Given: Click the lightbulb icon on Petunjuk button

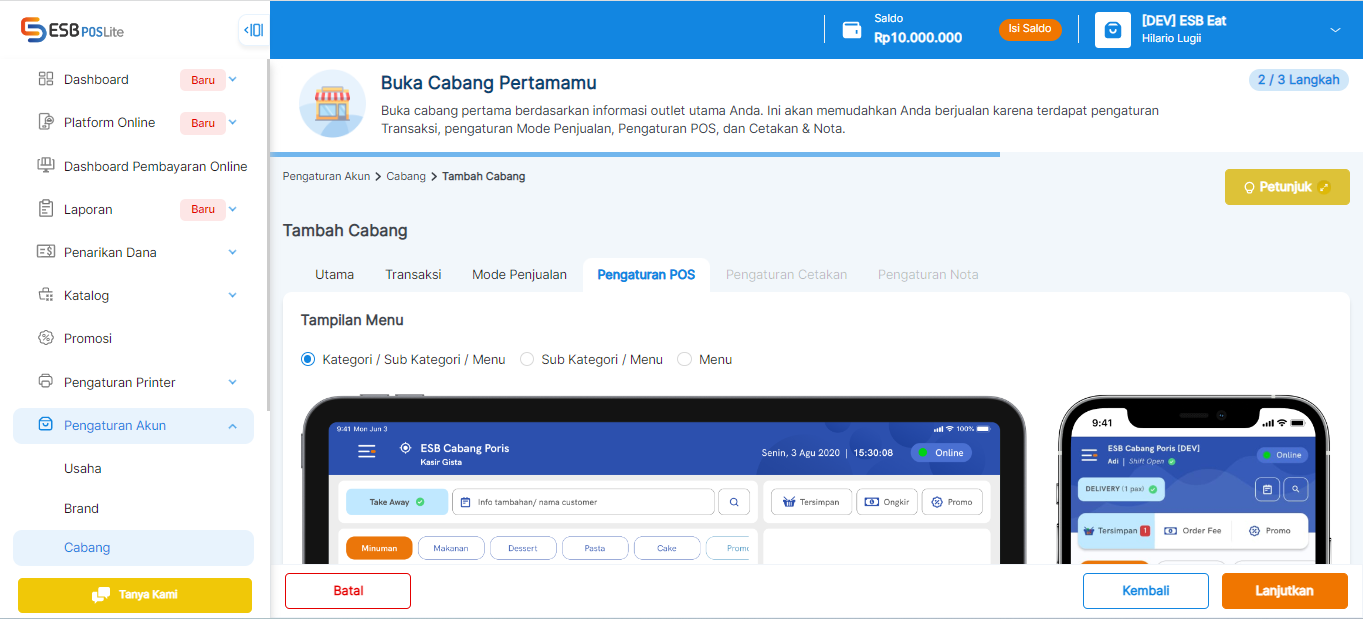Looking at the screenshot, I should tap(1249, 187).
